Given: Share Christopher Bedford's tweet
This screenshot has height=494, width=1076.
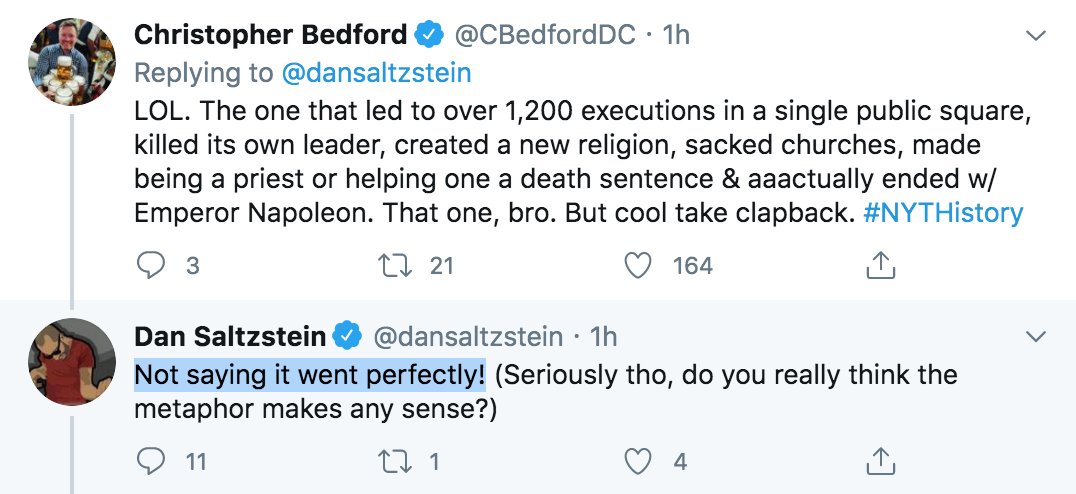Looking at the screenshot, I should 878,265.
